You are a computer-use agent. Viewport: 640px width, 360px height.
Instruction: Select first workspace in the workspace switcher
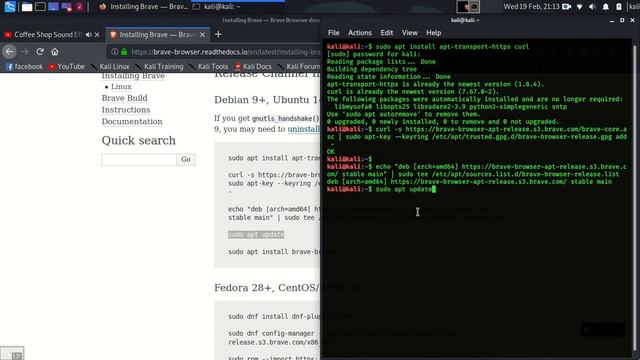point(462,7)
